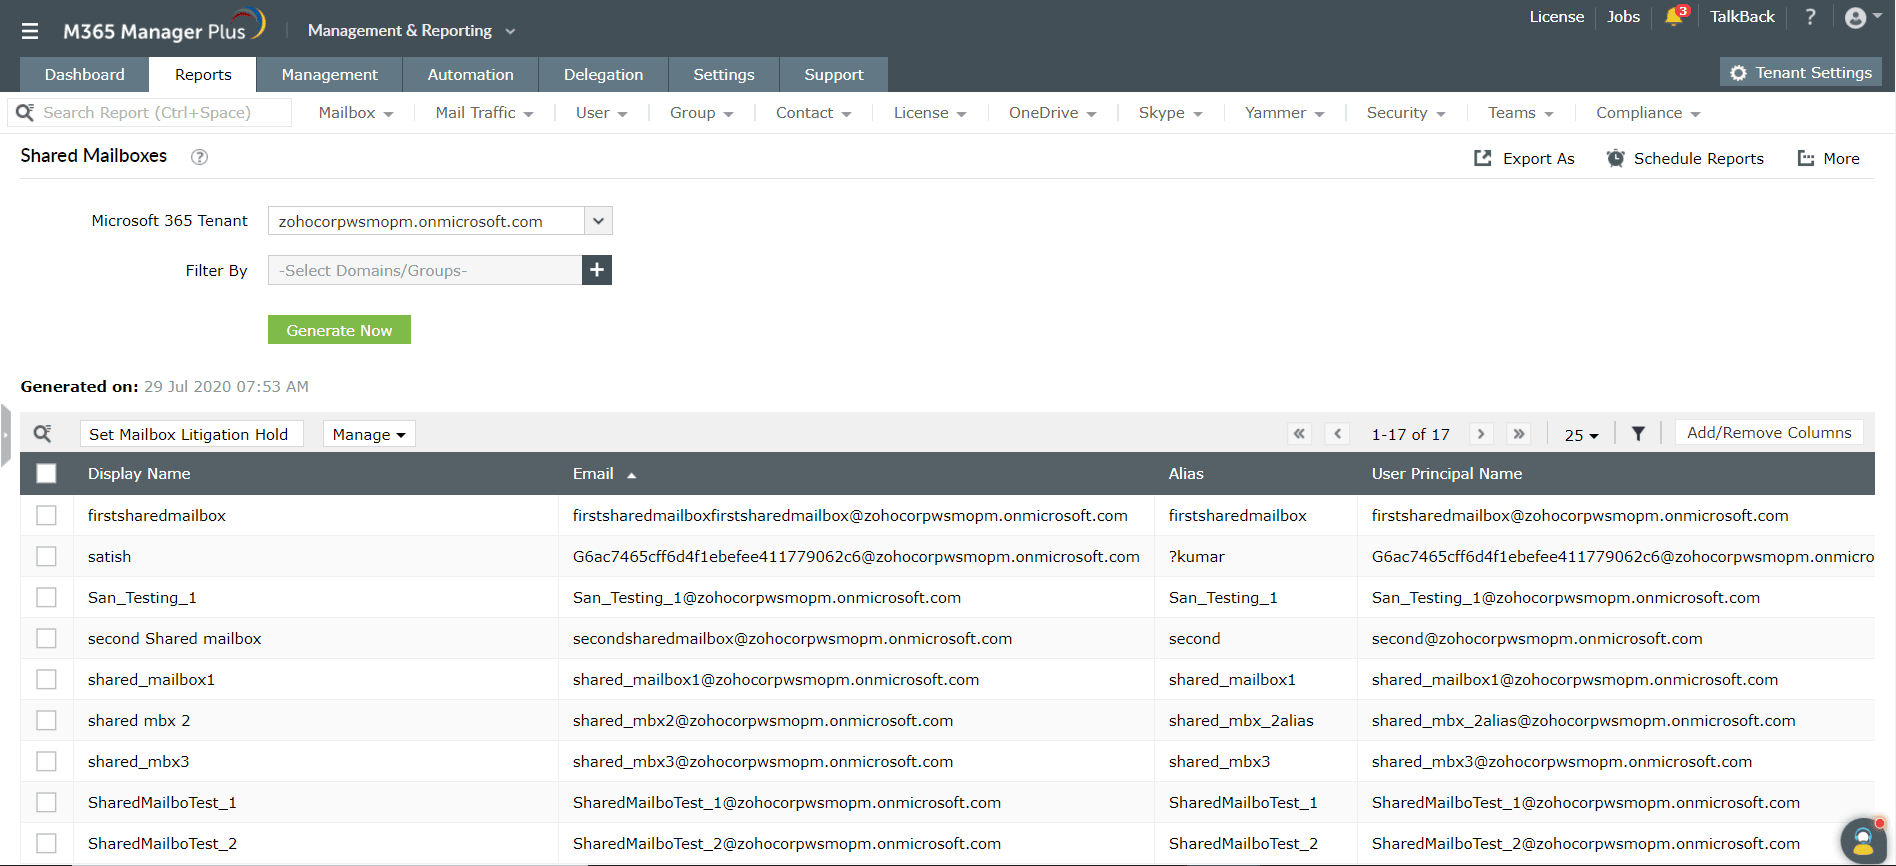This screenshot has height=866, width=1896.
Task: Check the satish row checkbox
Action: pos(46,556)
